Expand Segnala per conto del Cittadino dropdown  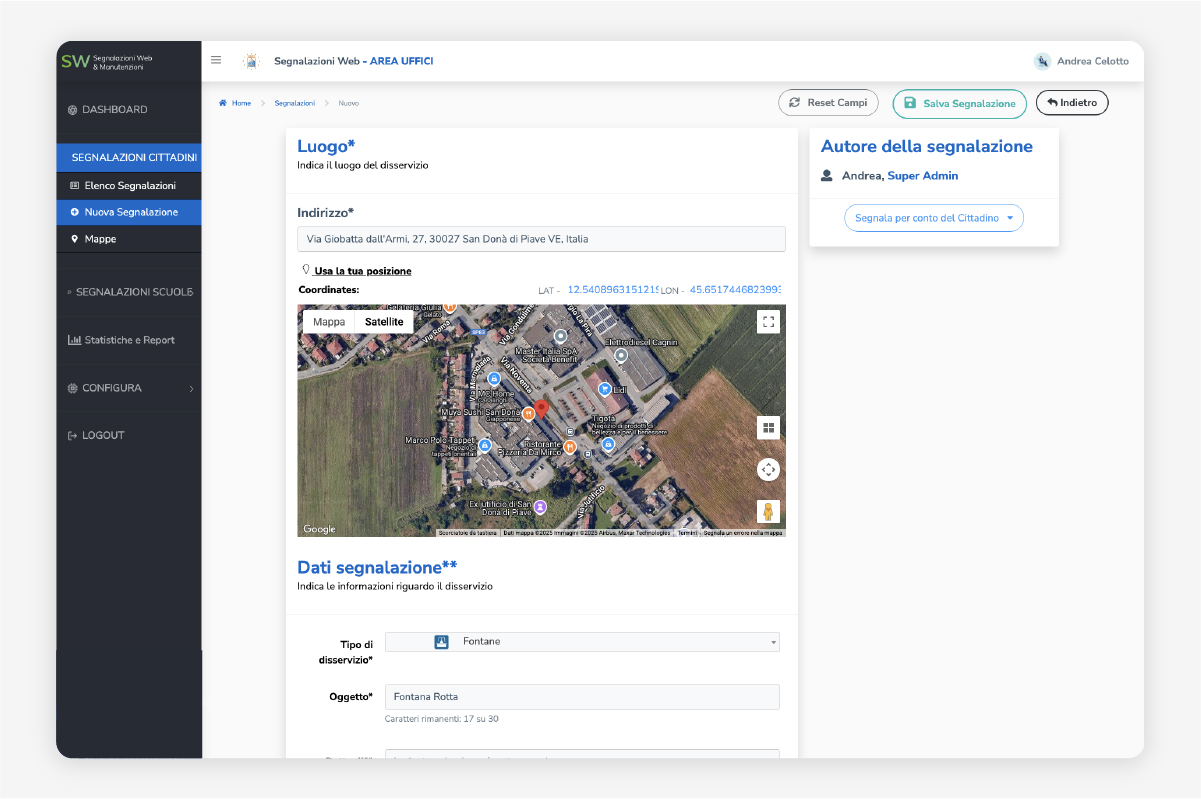933,218
